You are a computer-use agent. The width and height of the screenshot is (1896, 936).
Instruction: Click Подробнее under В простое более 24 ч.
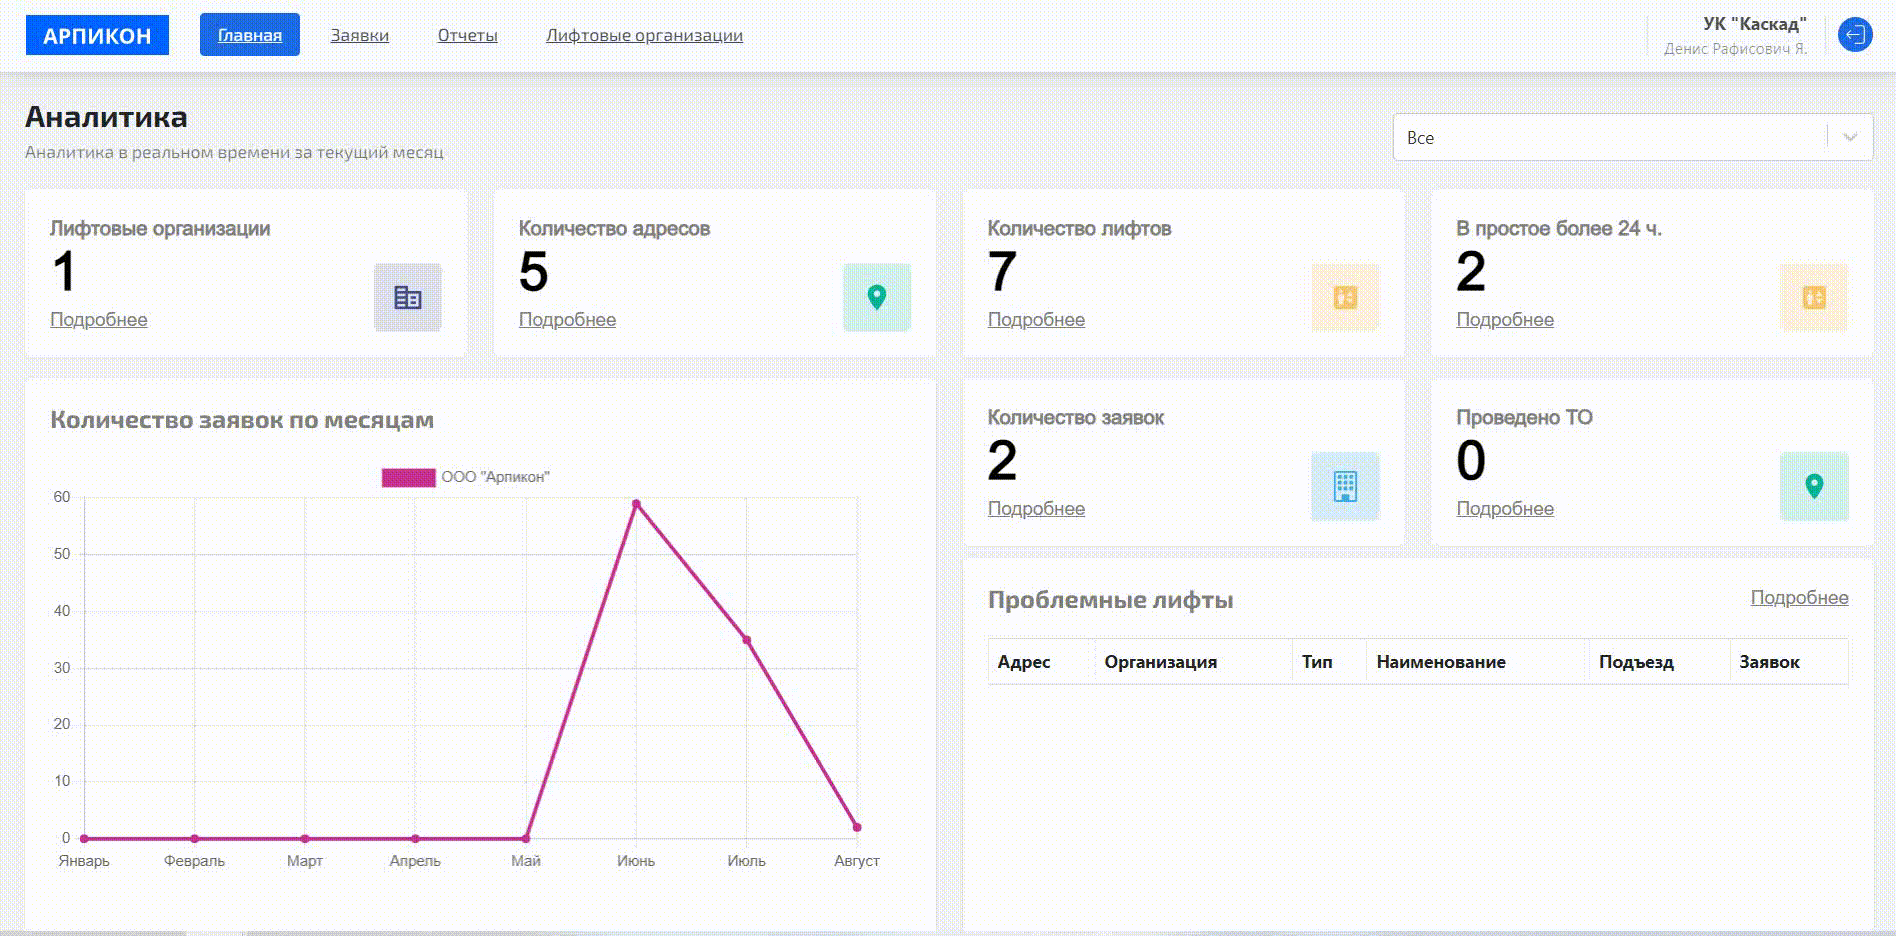click(1504, 320)
